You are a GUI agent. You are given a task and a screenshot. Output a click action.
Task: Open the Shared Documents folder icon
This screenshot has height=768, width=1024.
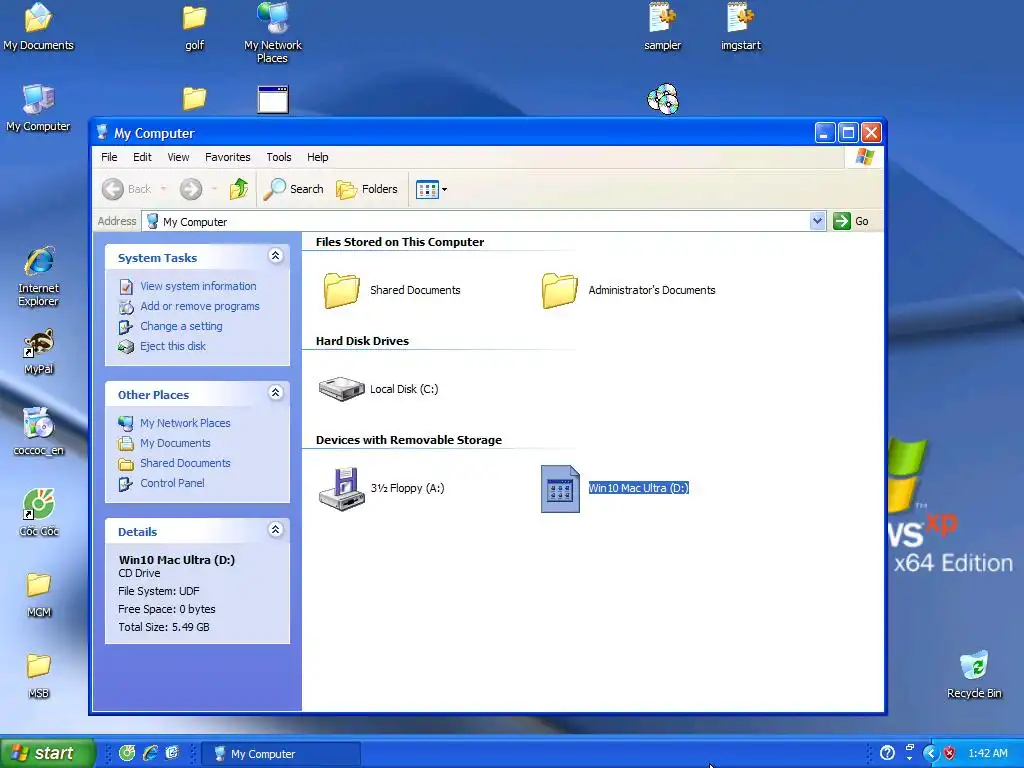click(x=342, y=290)
